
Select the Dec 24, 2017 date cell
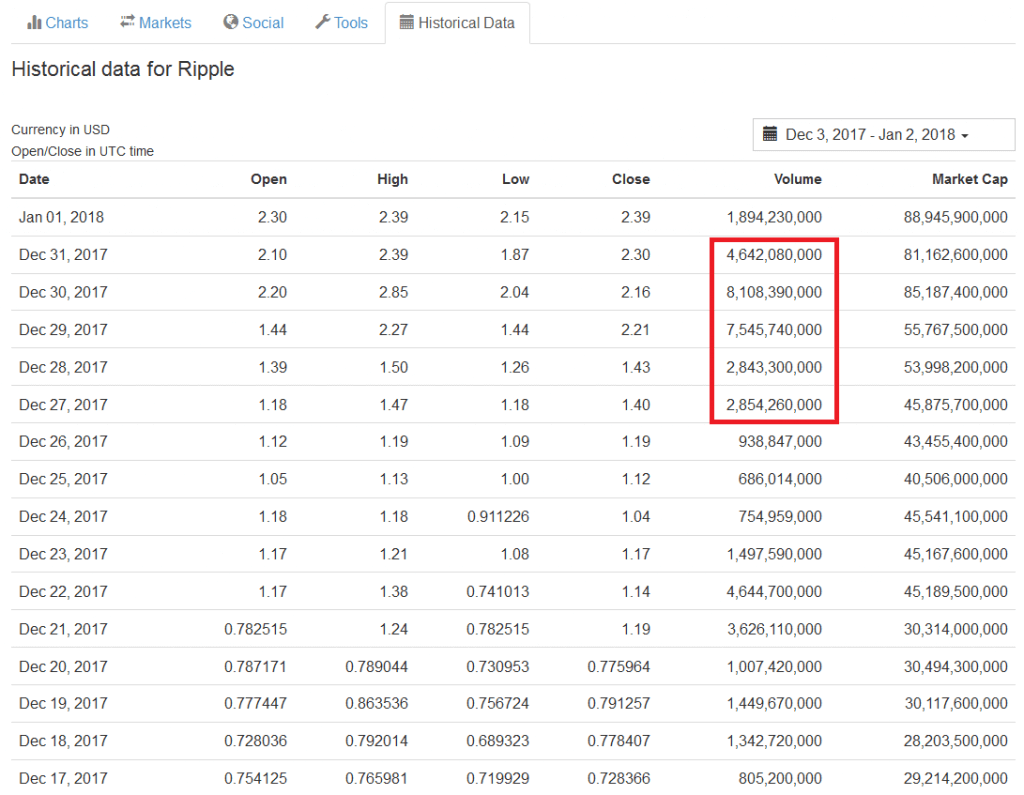coord(63,517)
